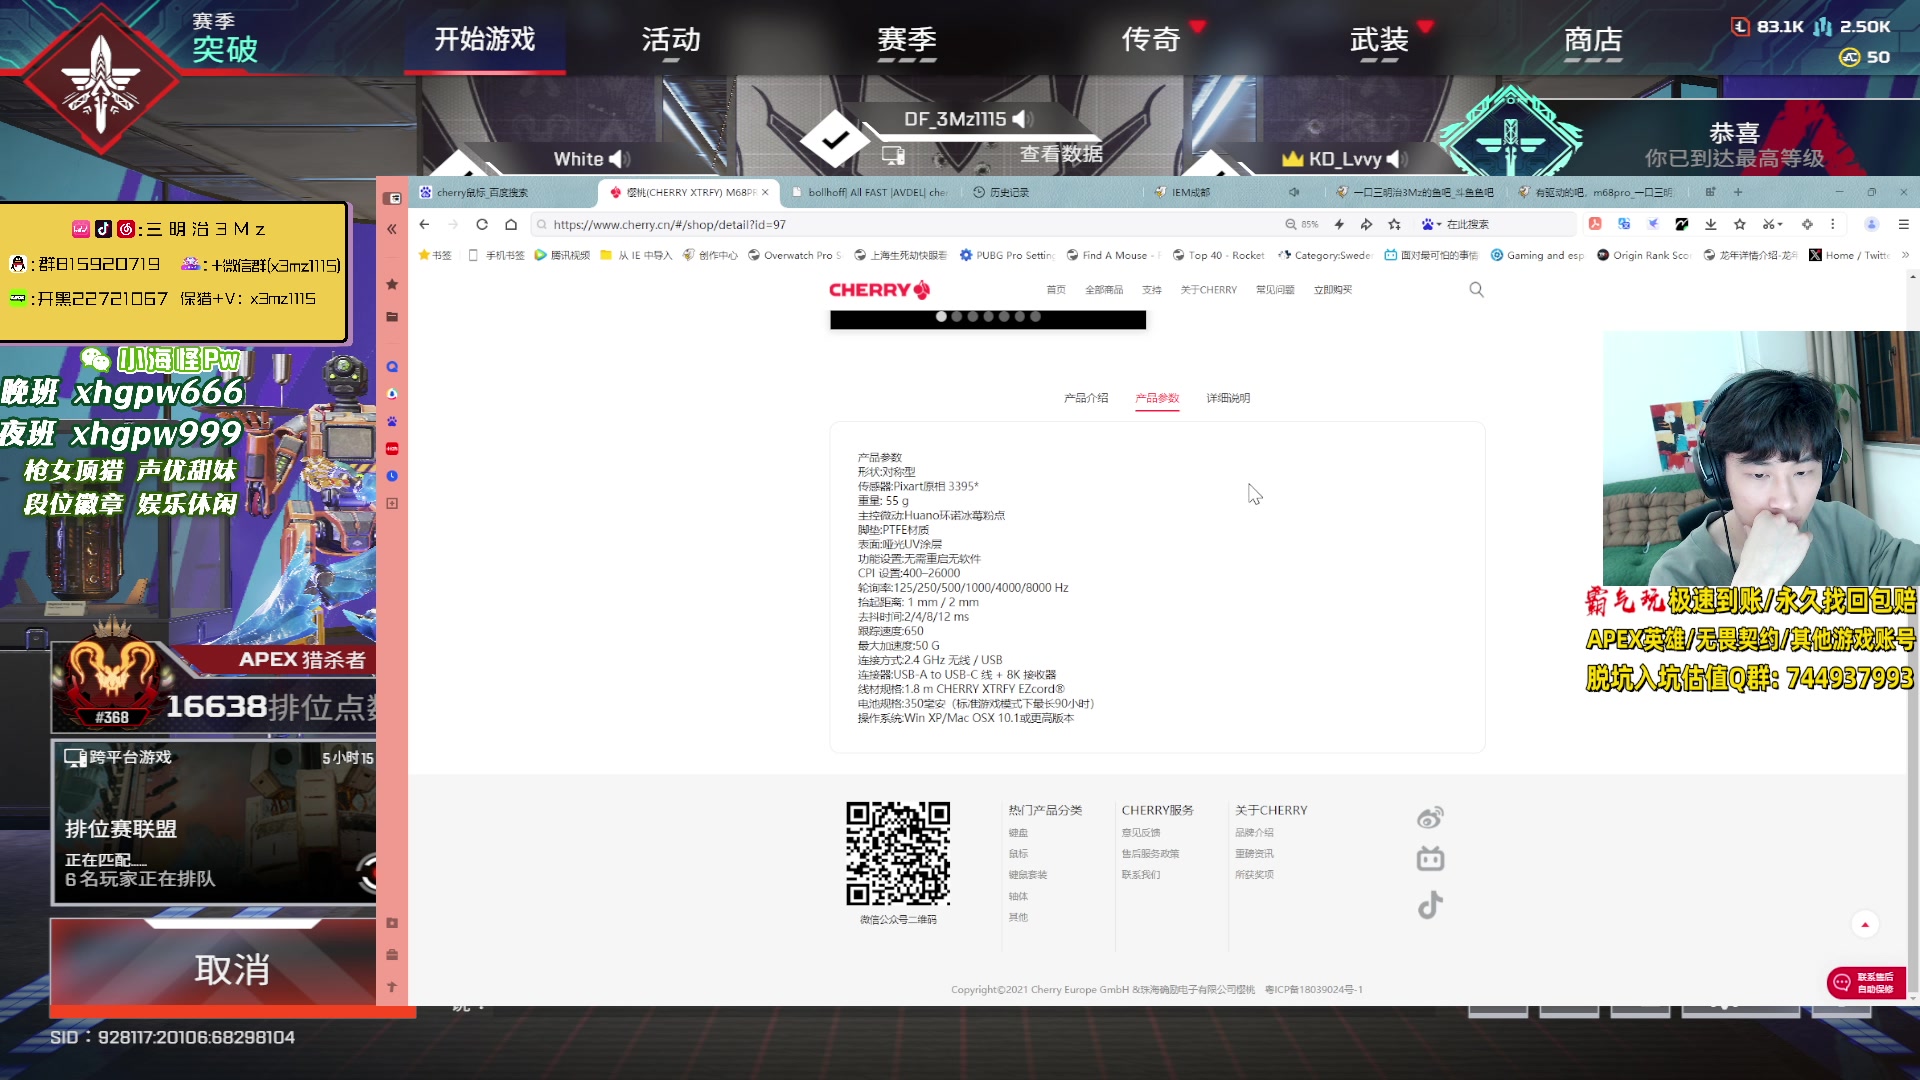Open the translate extension icon

[x=1624, y=224]
